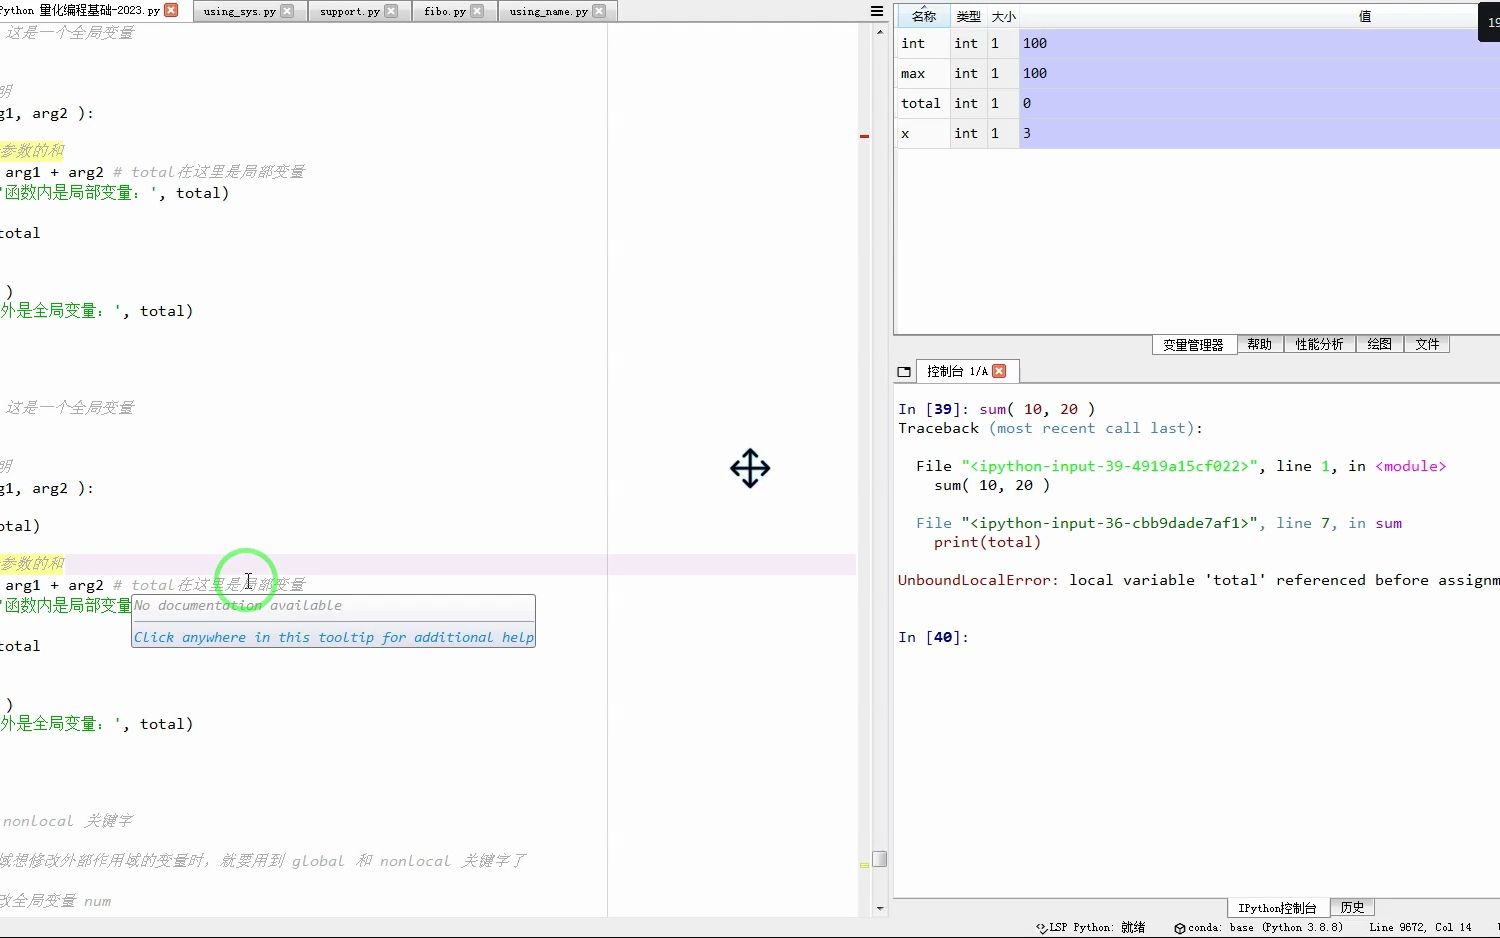This screenshot has width=1500, height=938.
Task: Click tooltip link for additional help
Action: pos(334,637)
